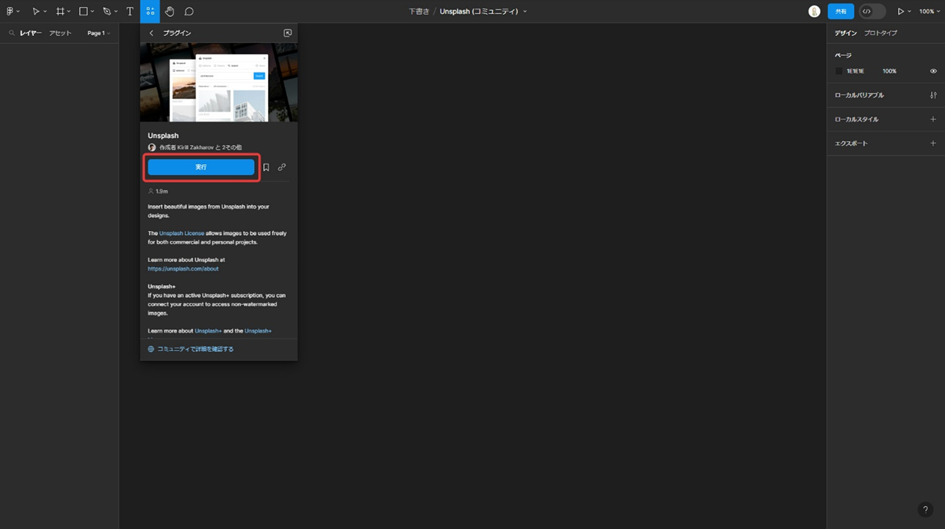Click the ローカルバリアブル label
945x529 pixels.
click(x=859, y=95)
